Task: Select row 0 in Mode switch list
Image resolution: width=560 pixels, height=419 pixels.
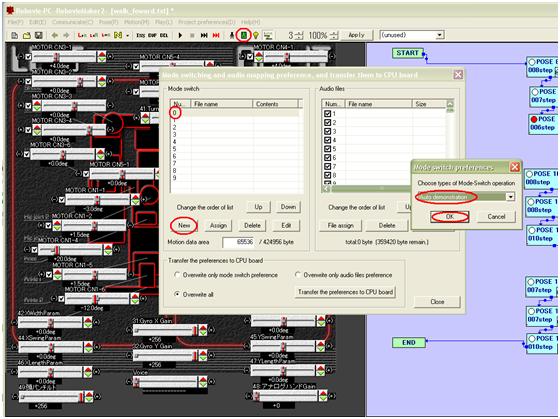Action: (x=236, y=113)
